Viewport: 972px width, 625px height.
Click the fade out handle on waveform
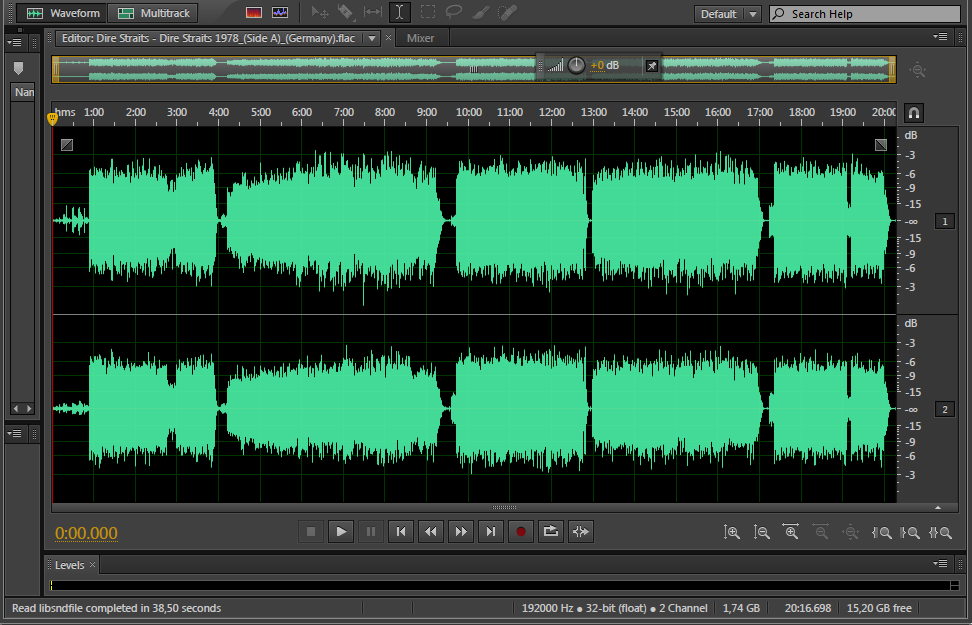point(881,144)
